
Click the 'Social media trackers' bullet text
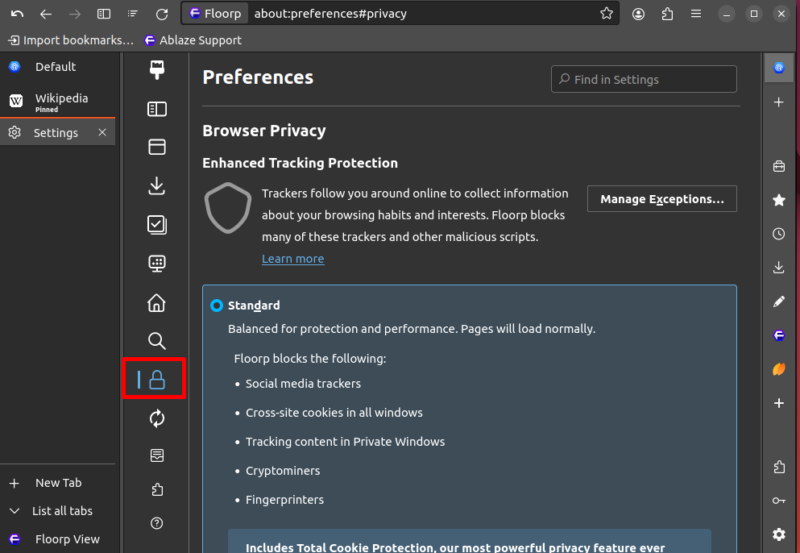303,384
